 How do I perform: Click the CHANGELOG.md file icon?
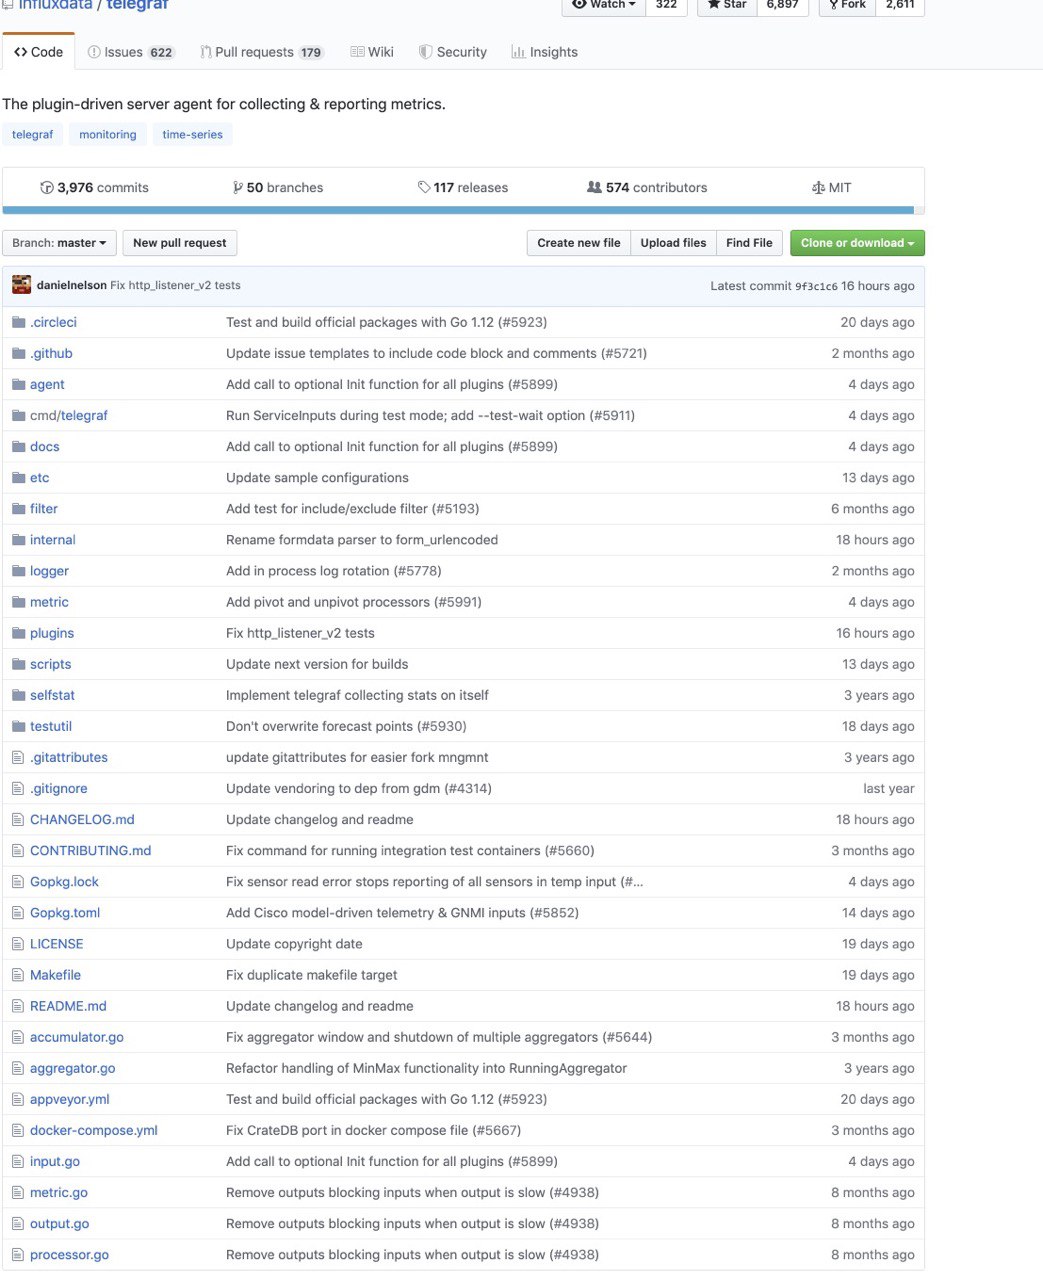click(18, 819)
